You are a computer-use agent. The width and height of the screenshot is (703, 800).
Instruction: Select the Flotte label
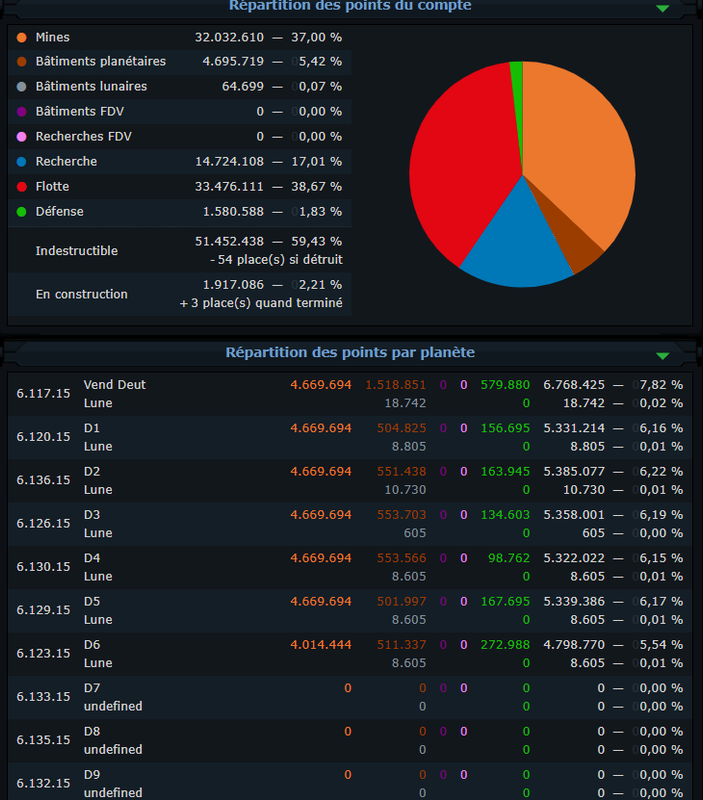[x=53, y=187]
